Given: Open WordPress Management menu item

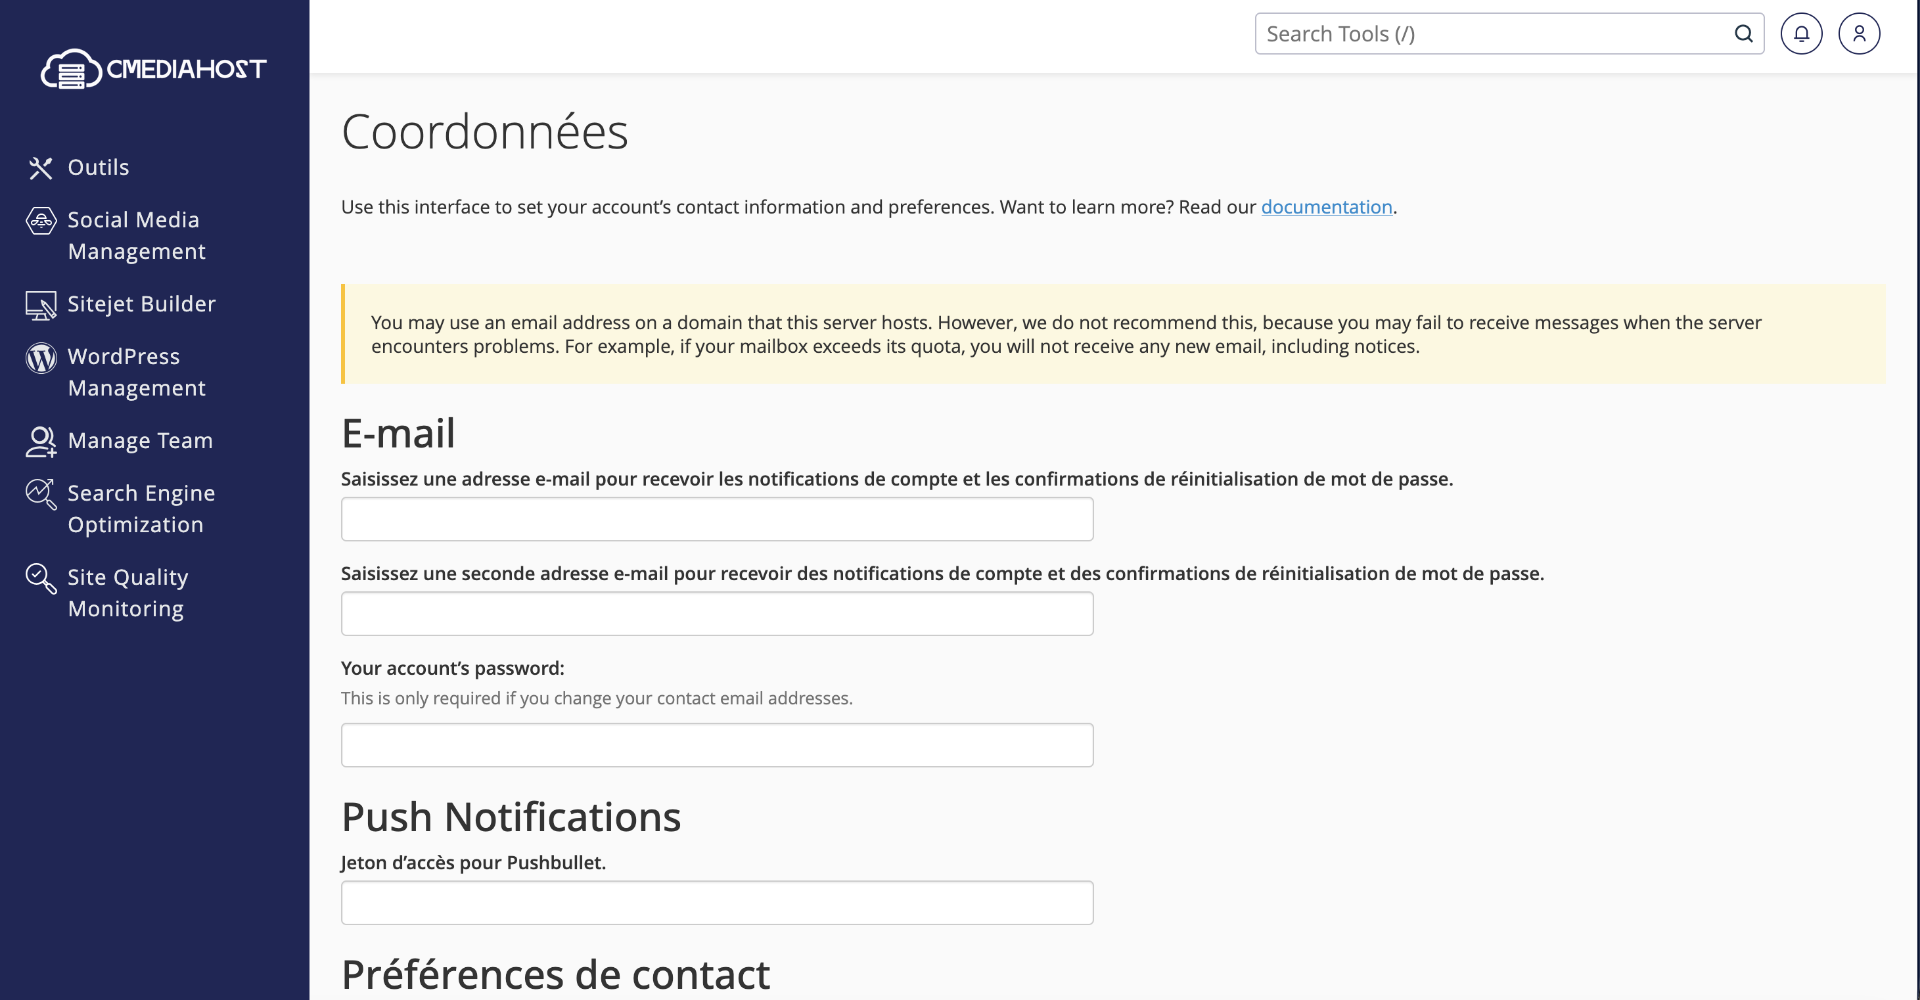Looking at the screenshot, I should point(137,372).
